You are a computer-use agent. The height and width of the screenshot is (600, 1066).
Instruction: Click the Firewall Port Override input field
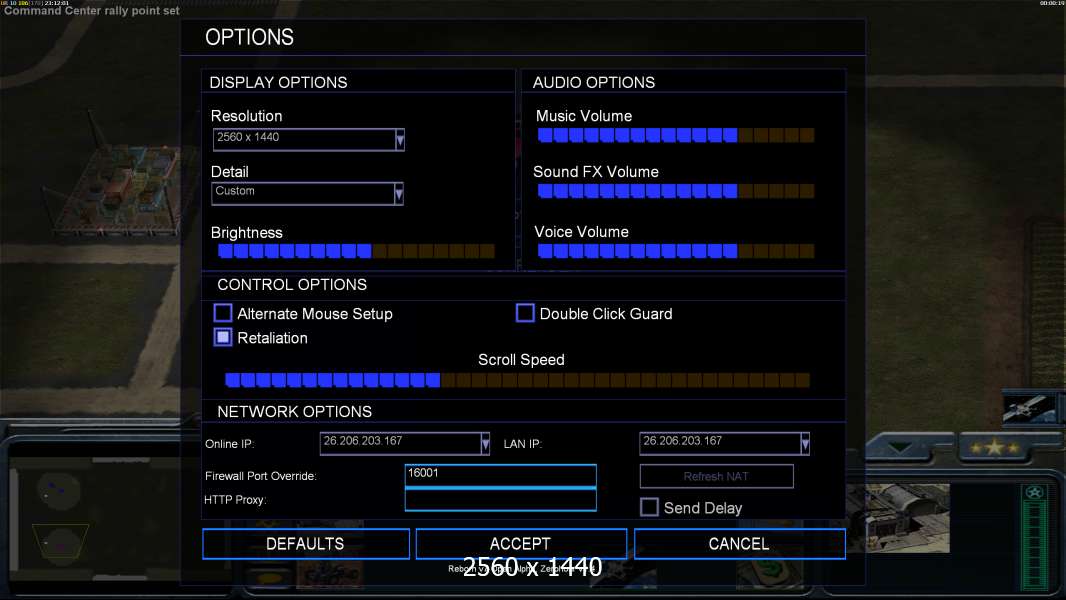(500, 475)
